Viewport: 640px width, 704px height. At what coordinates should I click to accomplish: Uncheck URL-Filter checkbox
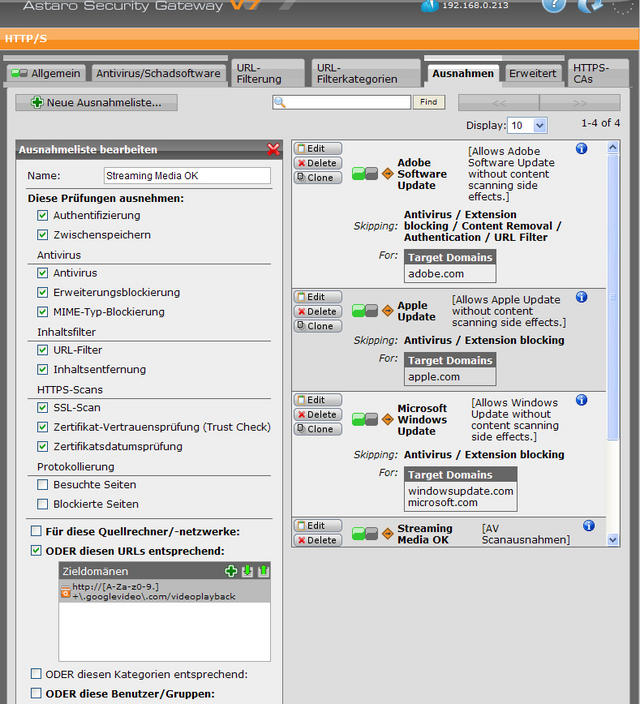(43, 350)
